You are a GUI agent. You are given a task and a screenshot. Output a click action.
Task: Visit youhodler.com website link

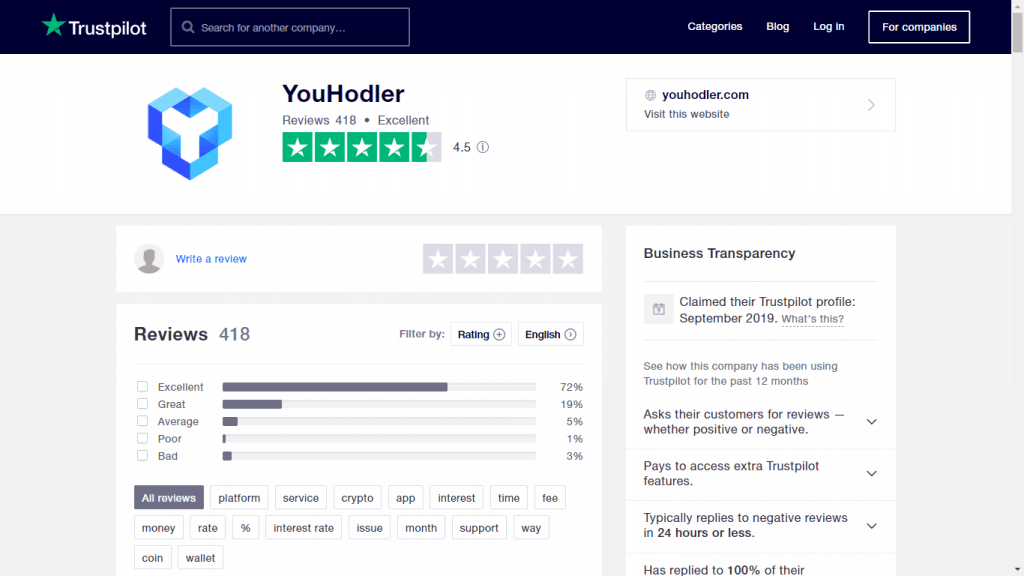tap(760, 104)
